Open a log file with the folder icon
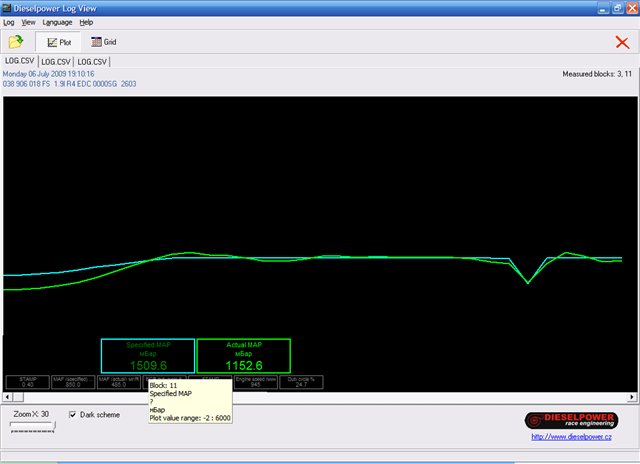 pos(16,42)
